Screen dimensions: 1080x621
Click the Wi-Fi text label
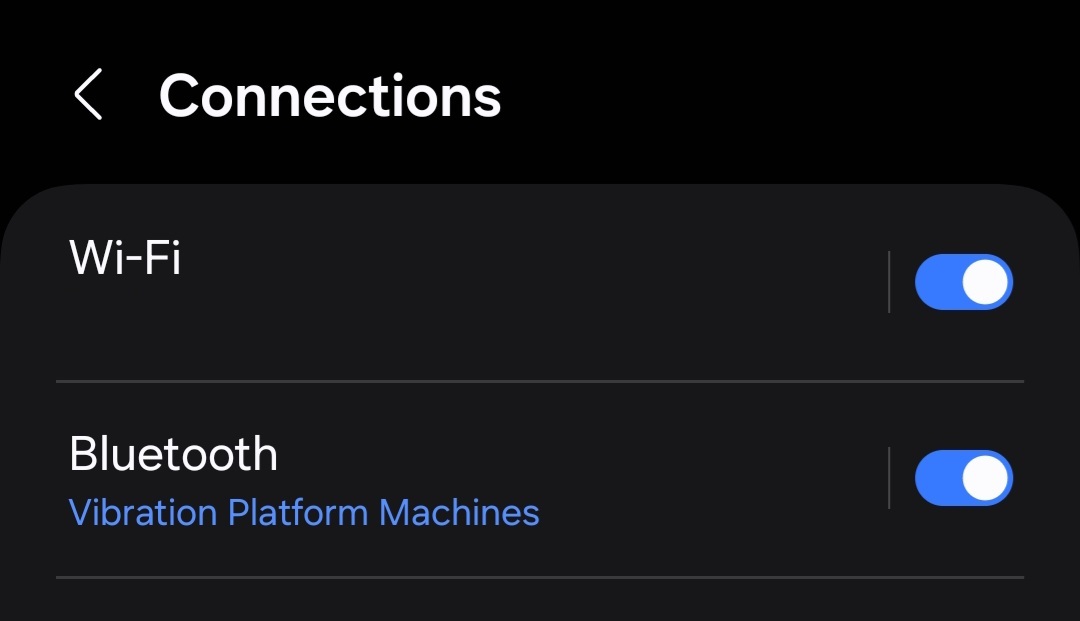point(125,258)
